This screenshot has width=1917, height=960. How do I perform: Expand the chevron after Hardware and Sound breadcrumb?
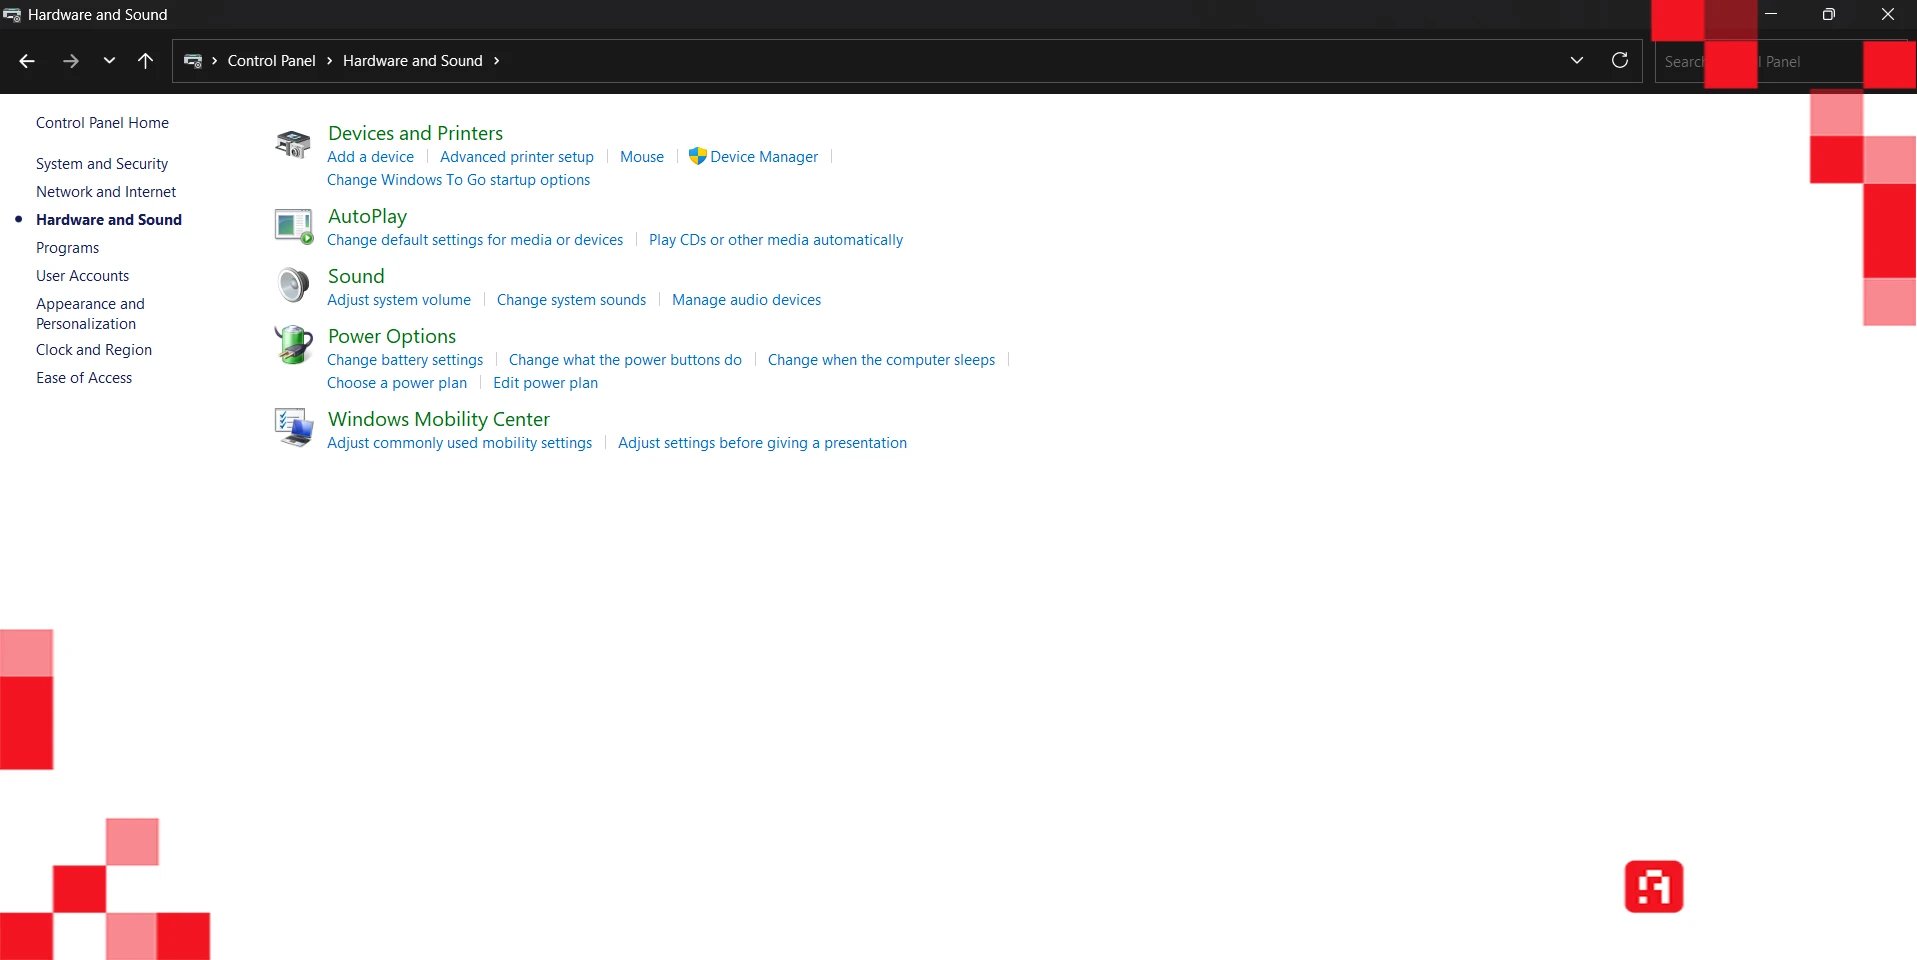coord(496,61)
